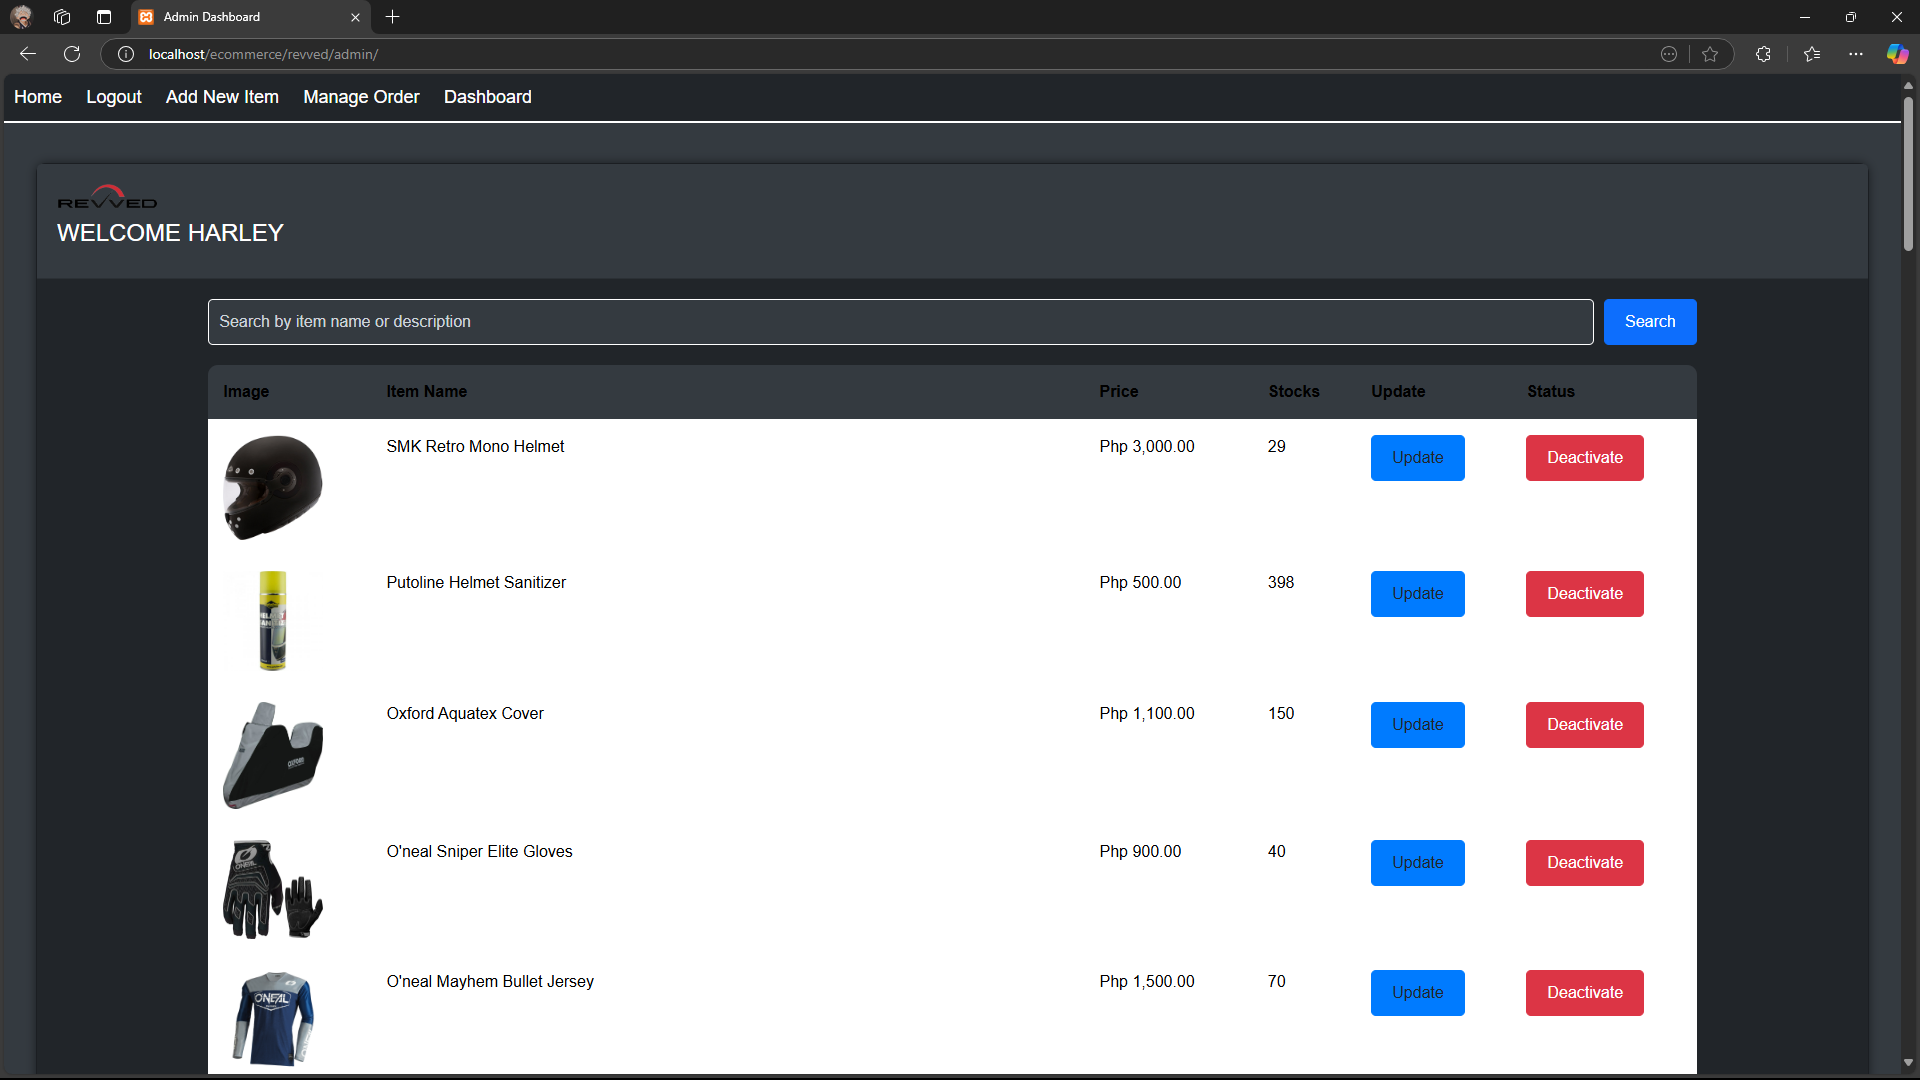Open browser Settings and more menu
1920x1080 pixels.
[x=1856, y=54]
